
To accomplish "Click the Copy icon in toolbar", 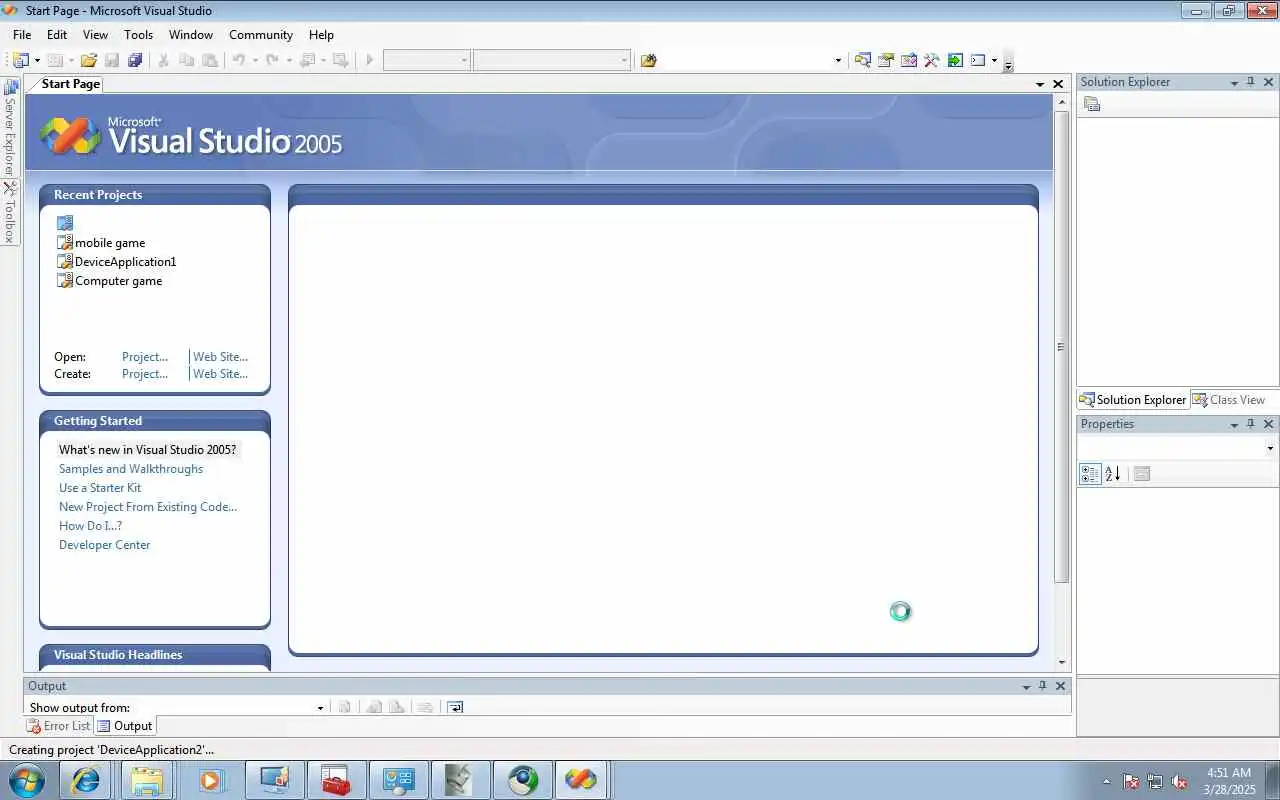I will [x=186, y=60].
